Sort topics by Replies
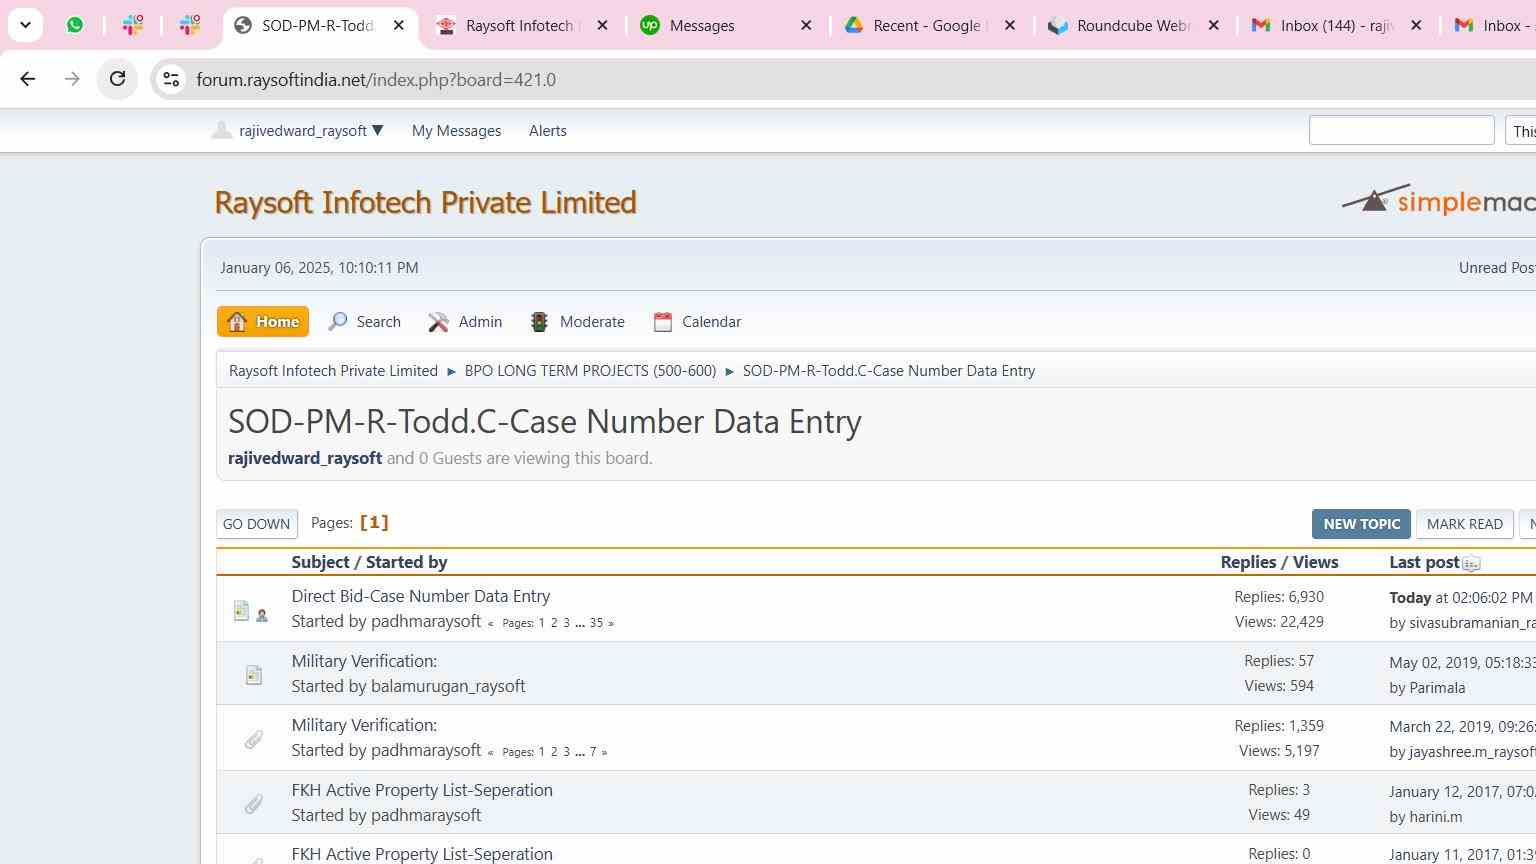Image resolution: width=1536 pixels, height=864 pixels. click(x=1248, y=562)
